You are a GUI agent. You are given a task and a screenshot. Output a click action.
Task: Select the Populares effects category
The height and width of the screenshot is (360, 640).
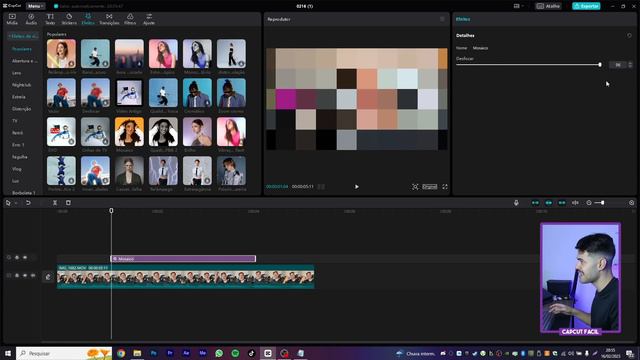pos(22,49)
